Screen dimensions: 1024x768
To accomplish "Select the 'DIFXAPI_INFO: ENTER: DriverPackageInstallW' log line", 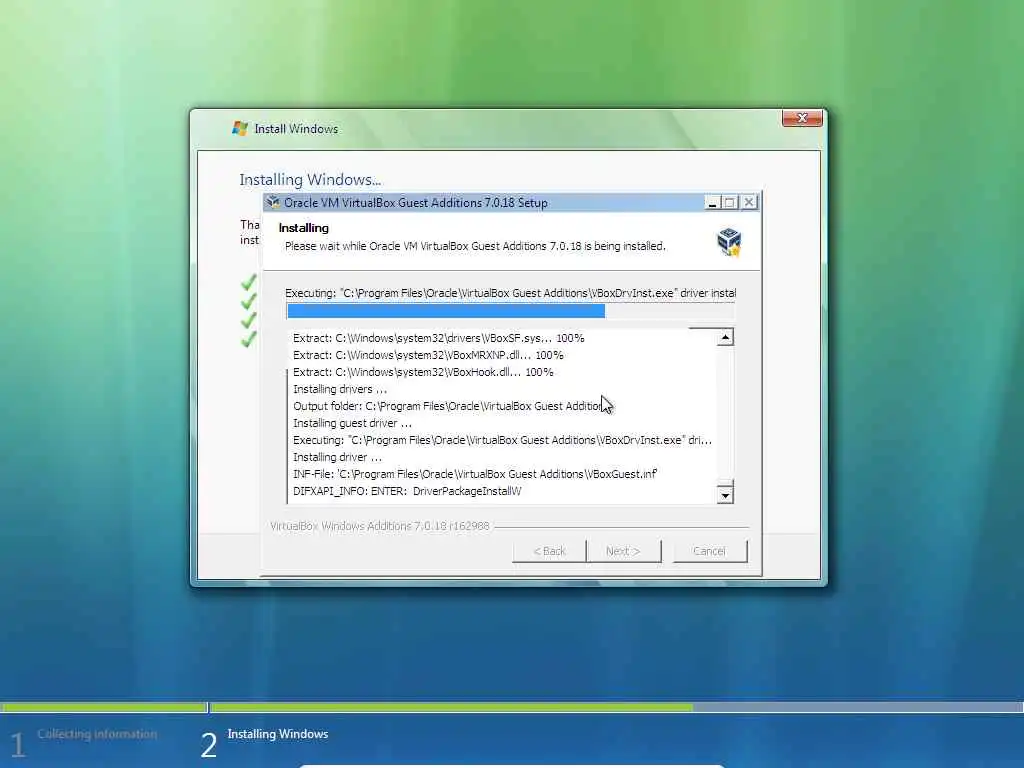I will tap(407, 491).
